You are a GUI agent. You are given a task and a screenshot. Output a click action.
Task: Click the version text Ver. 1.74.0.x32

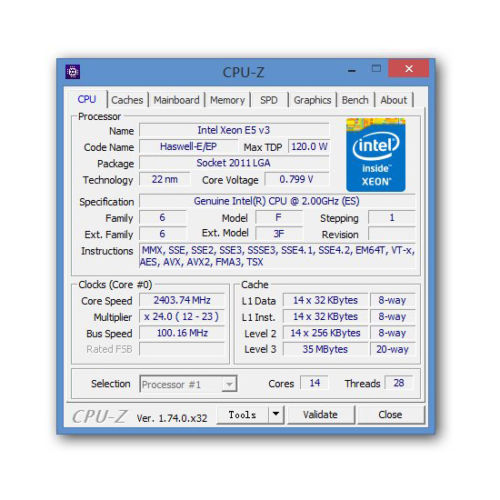172,418
